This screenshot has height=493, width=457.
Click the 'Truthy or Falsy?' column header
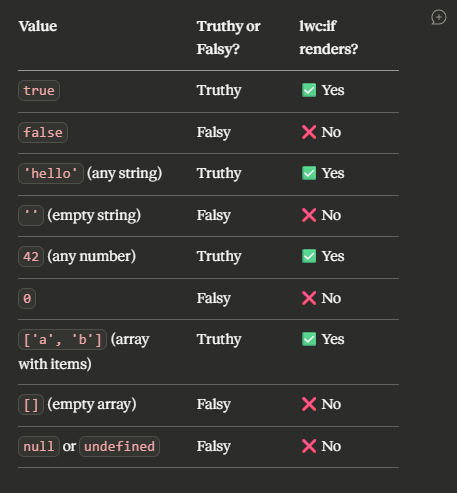[229, 38]
